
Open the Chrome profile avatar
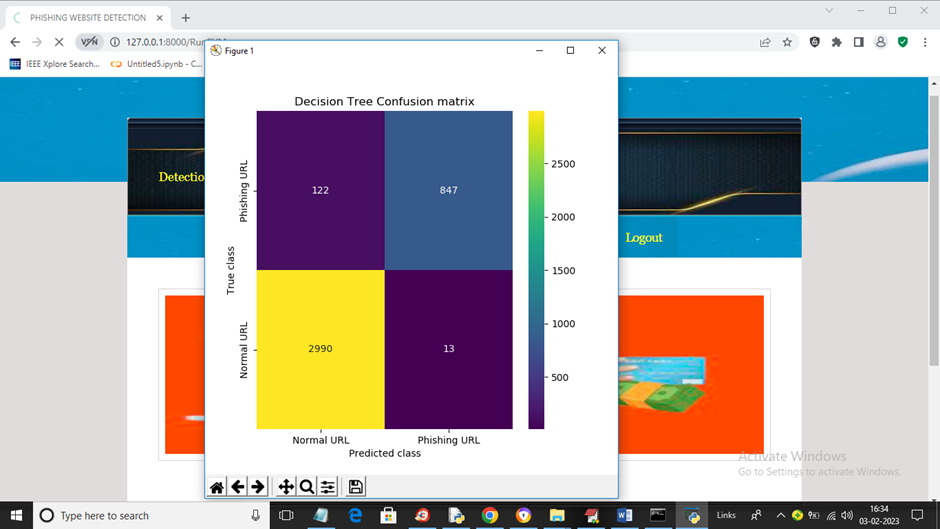tap(881, 42)
